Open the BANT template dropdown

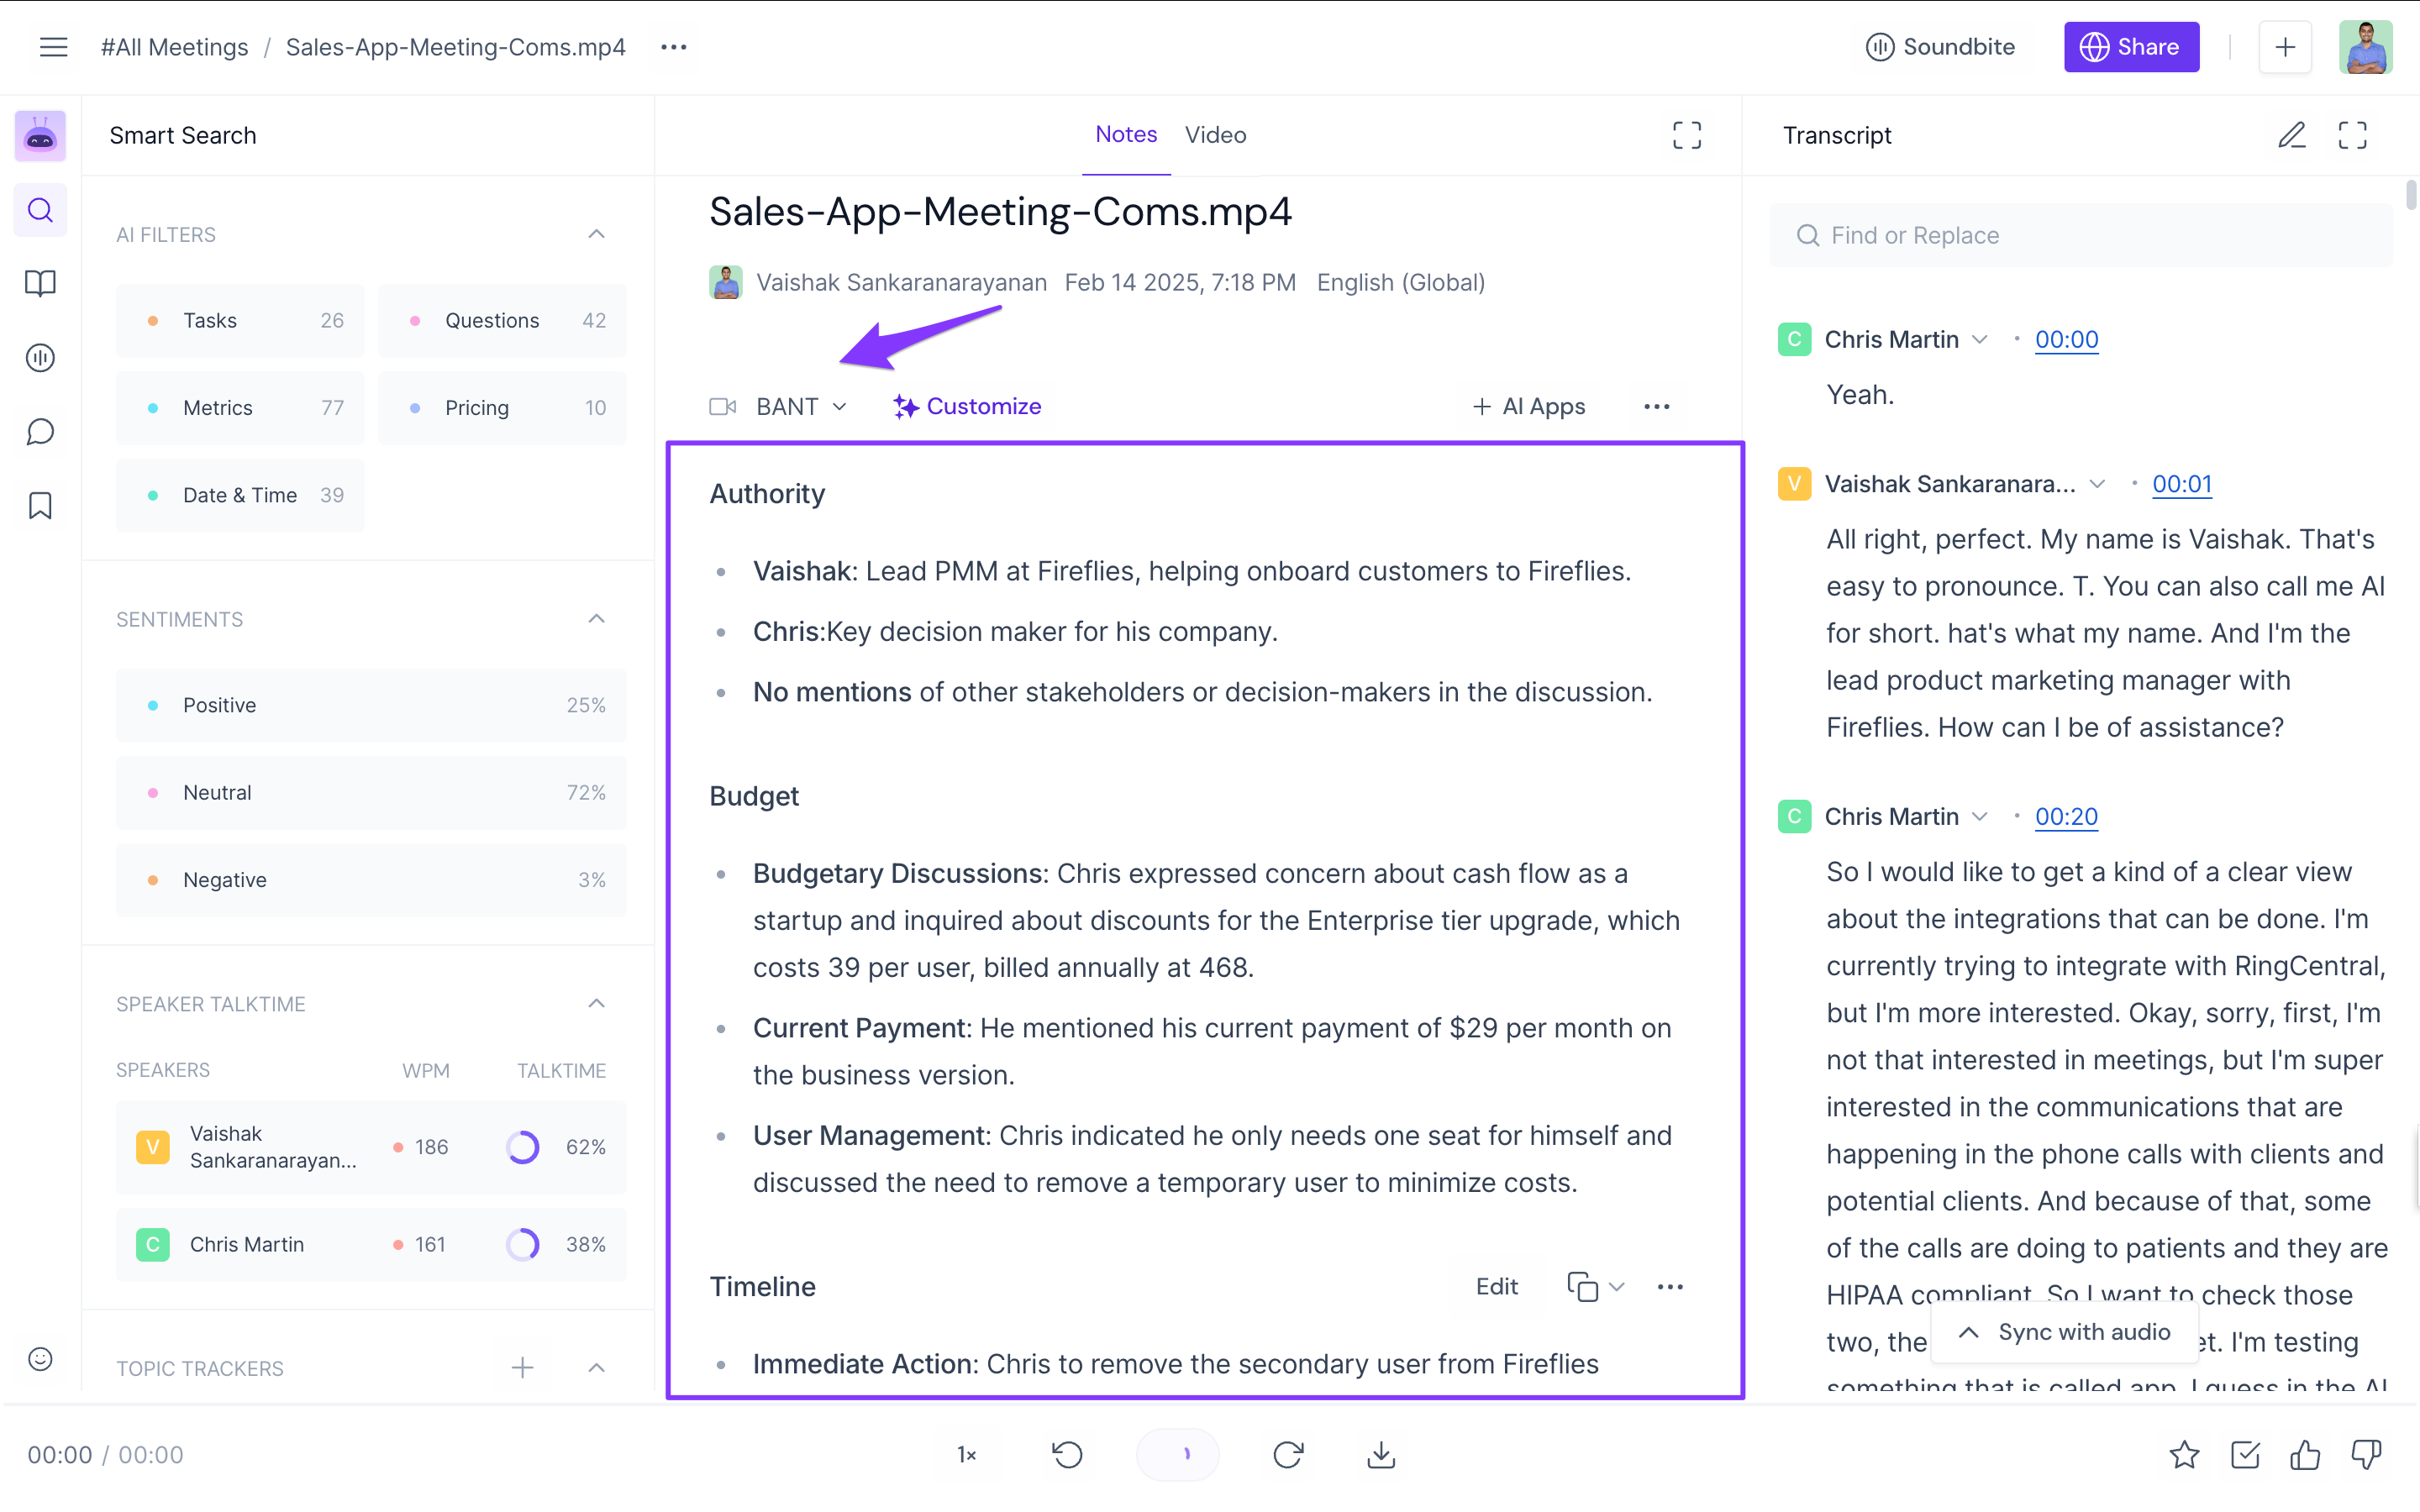tap(801, 407)
